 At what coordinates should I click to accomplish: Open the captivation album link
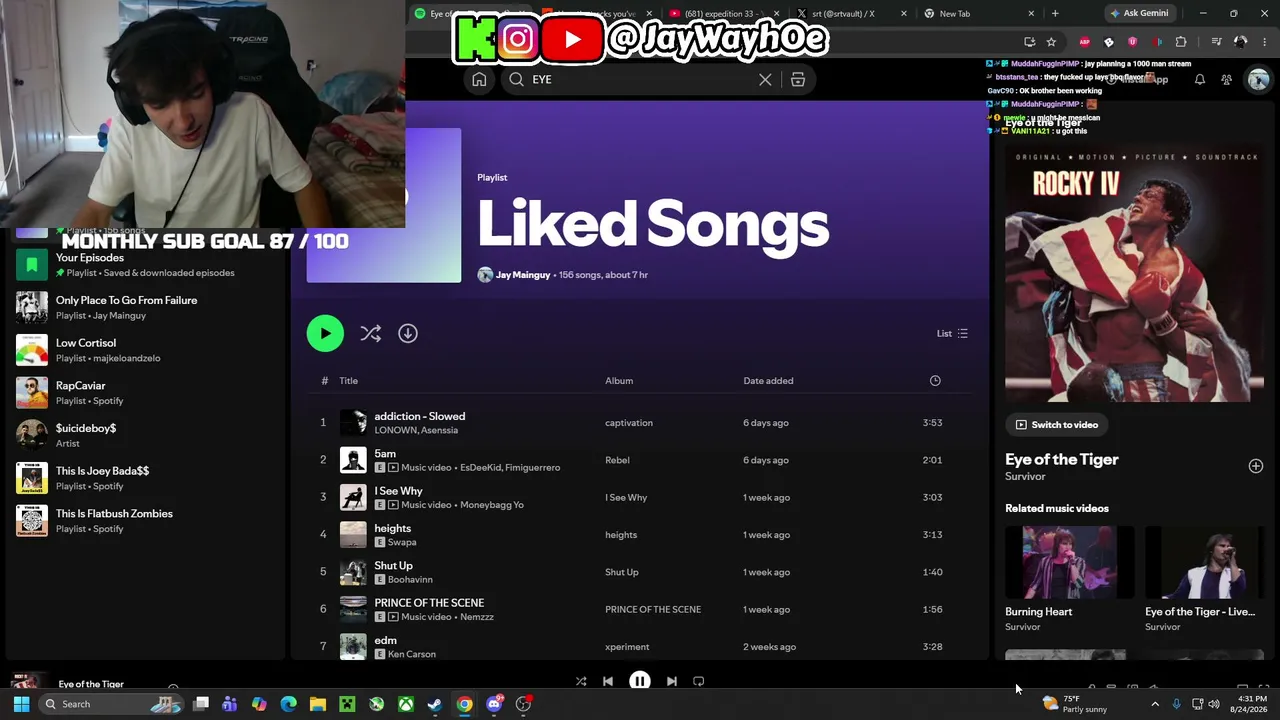point(629,423)
